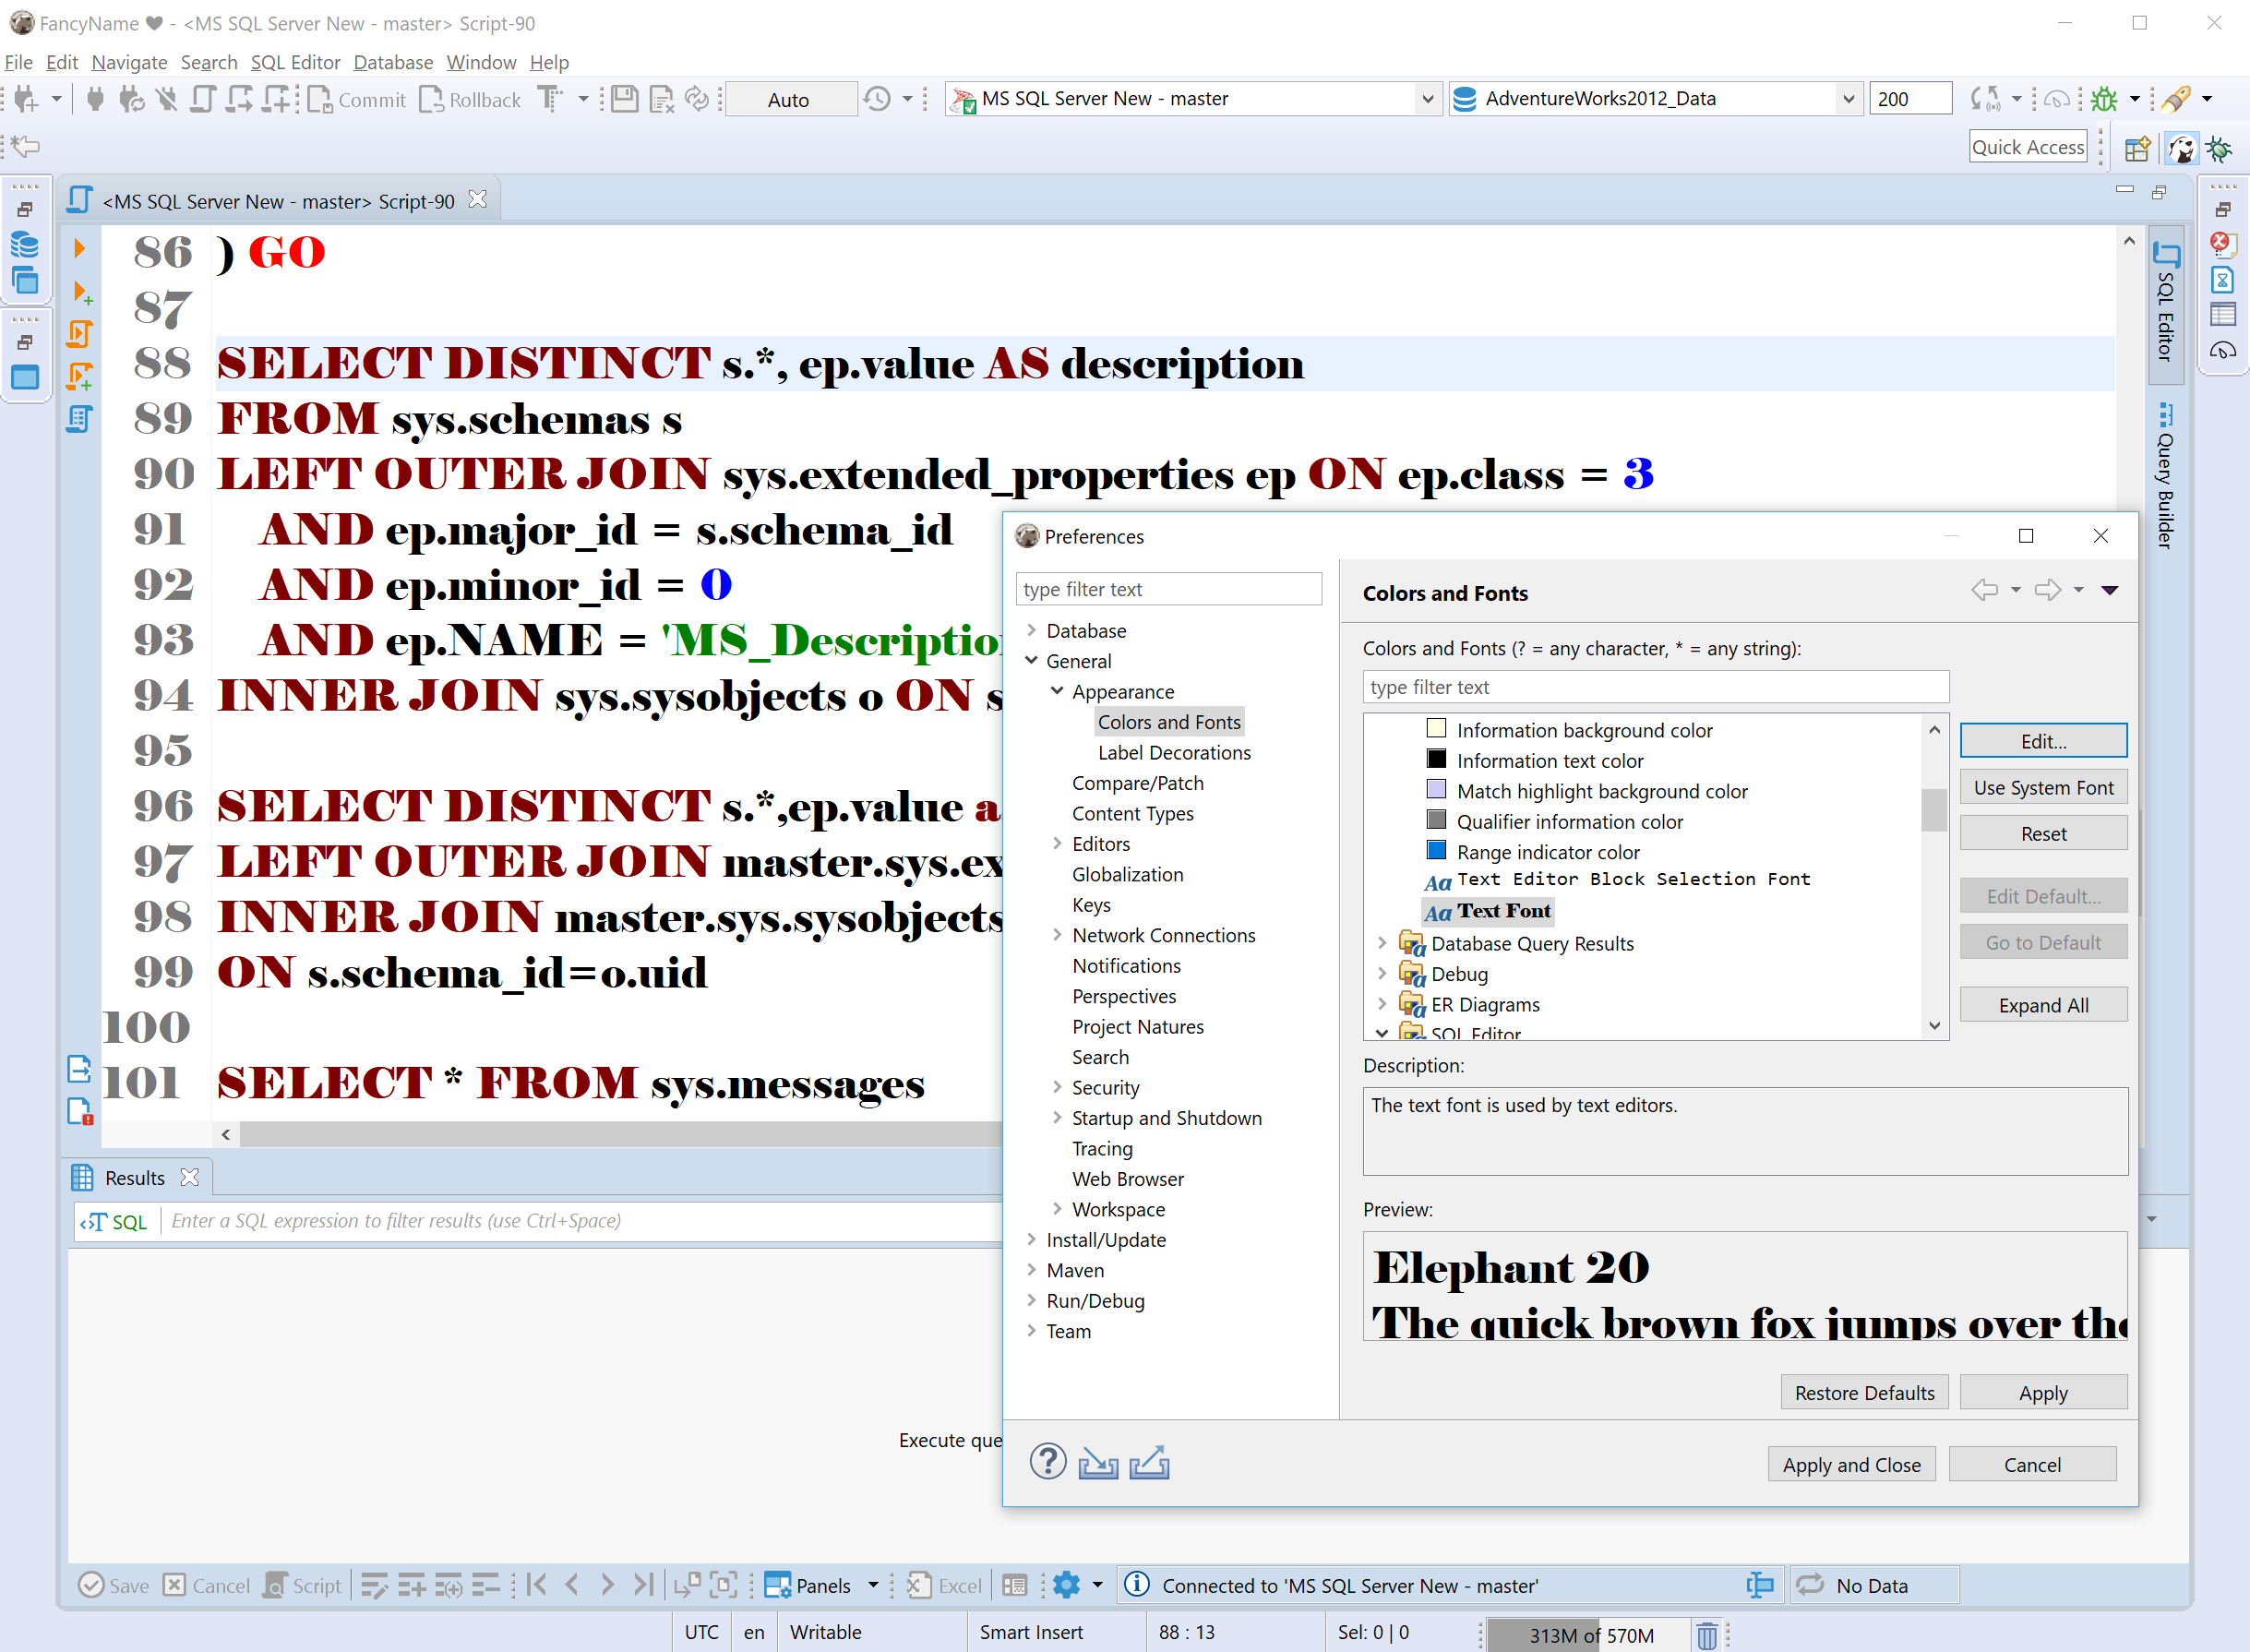Disconnect using the crossed-out plug icon
The height and width of the screenshot is (1652, 2250).
coord(167,99)
